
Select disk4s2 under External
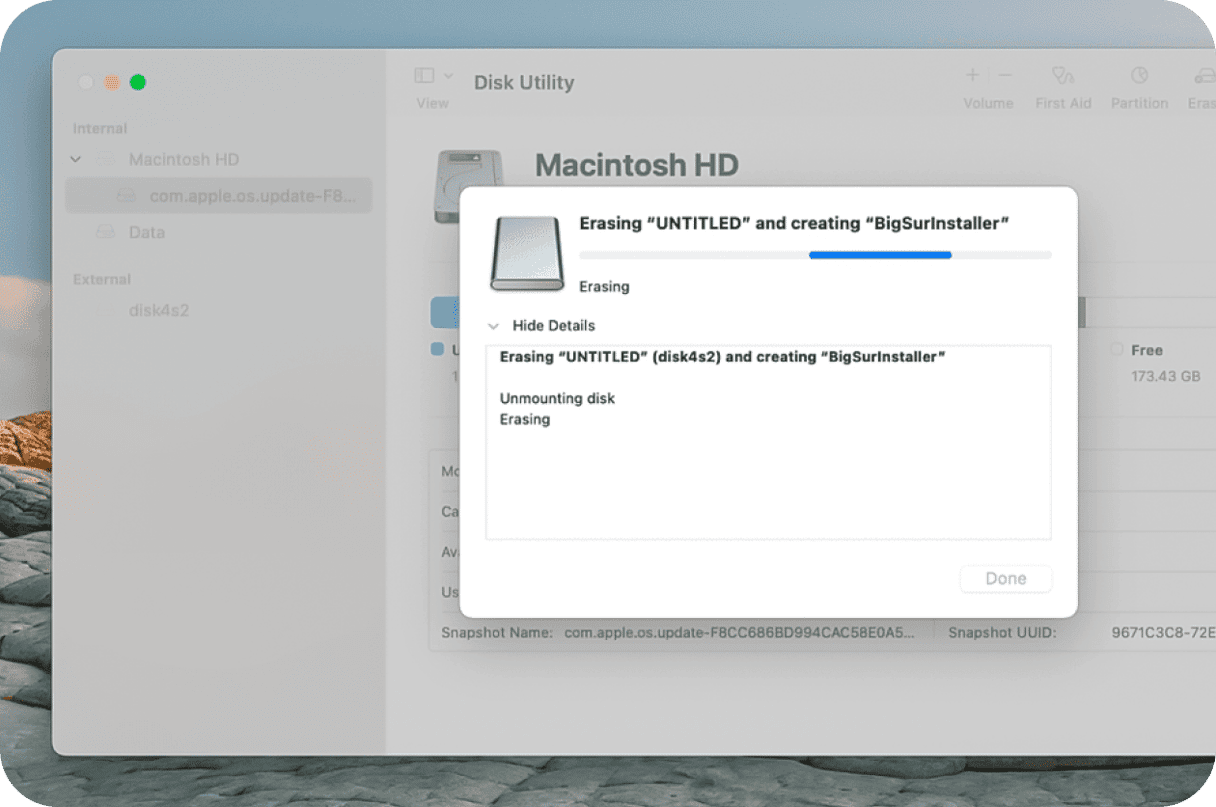159,310
